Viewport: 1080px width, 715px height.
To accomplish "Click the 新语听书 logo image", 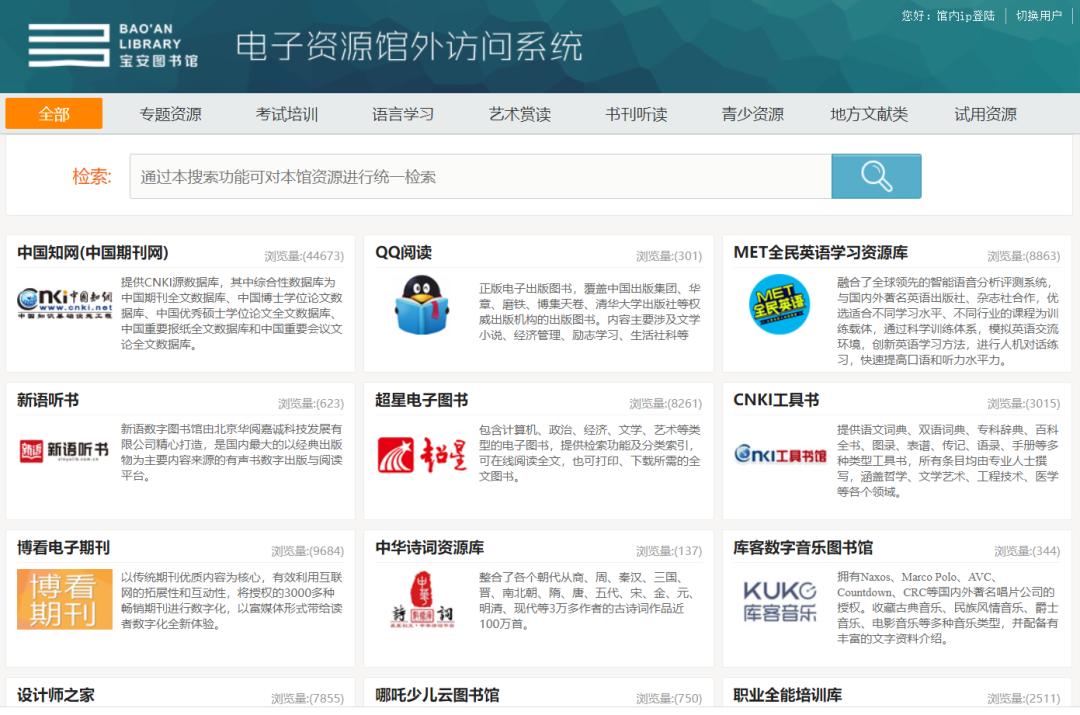I will click(64, 452).
